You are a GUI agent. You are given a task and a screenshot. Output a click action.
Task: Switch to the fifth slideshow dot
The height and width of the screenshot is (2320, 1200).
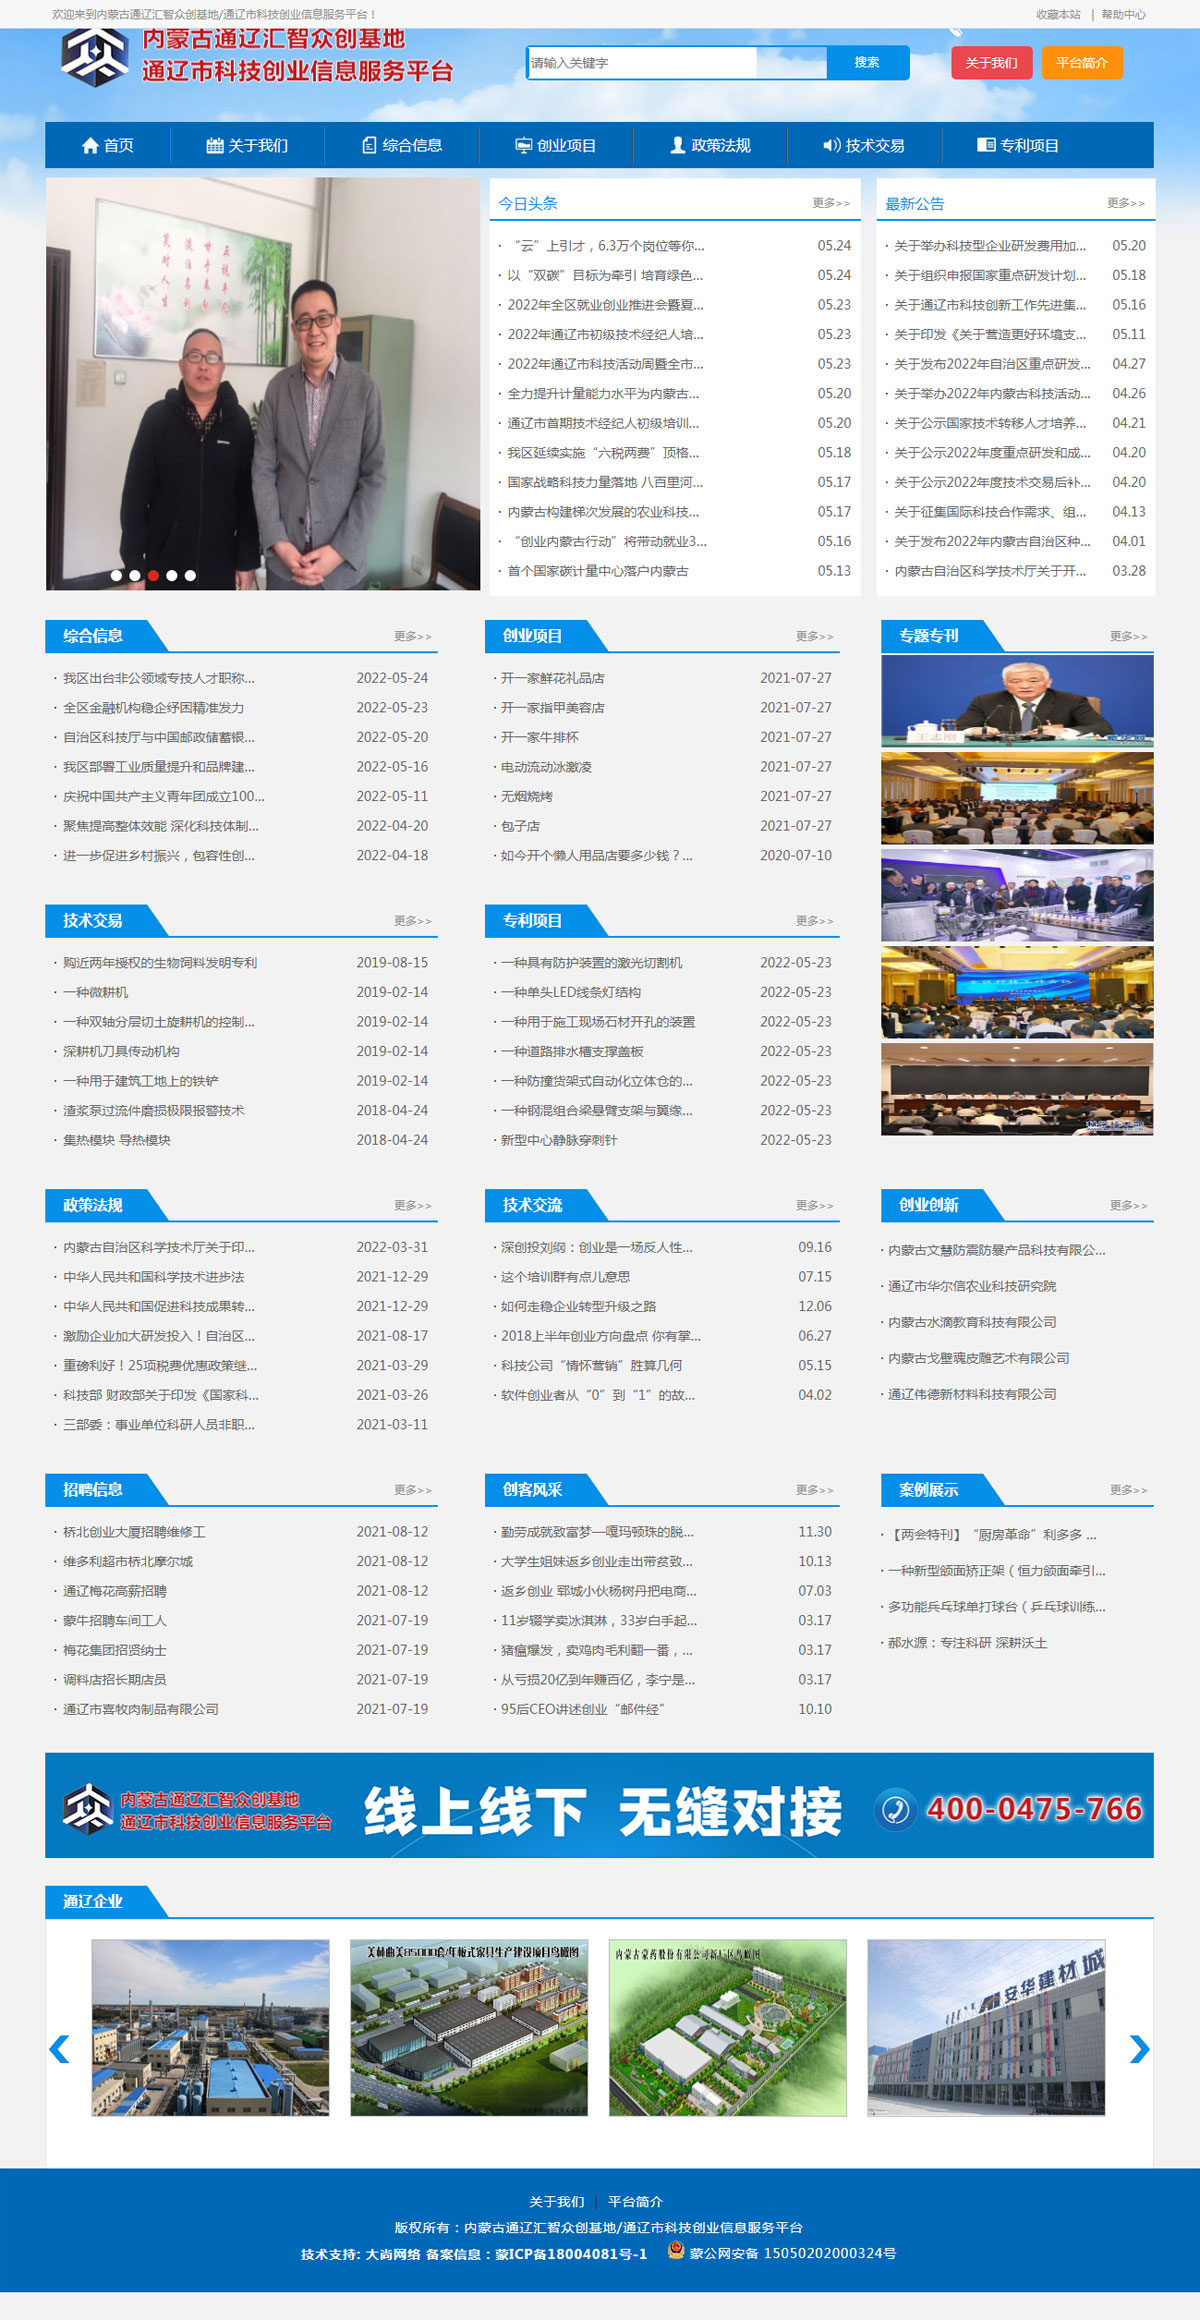190,576
